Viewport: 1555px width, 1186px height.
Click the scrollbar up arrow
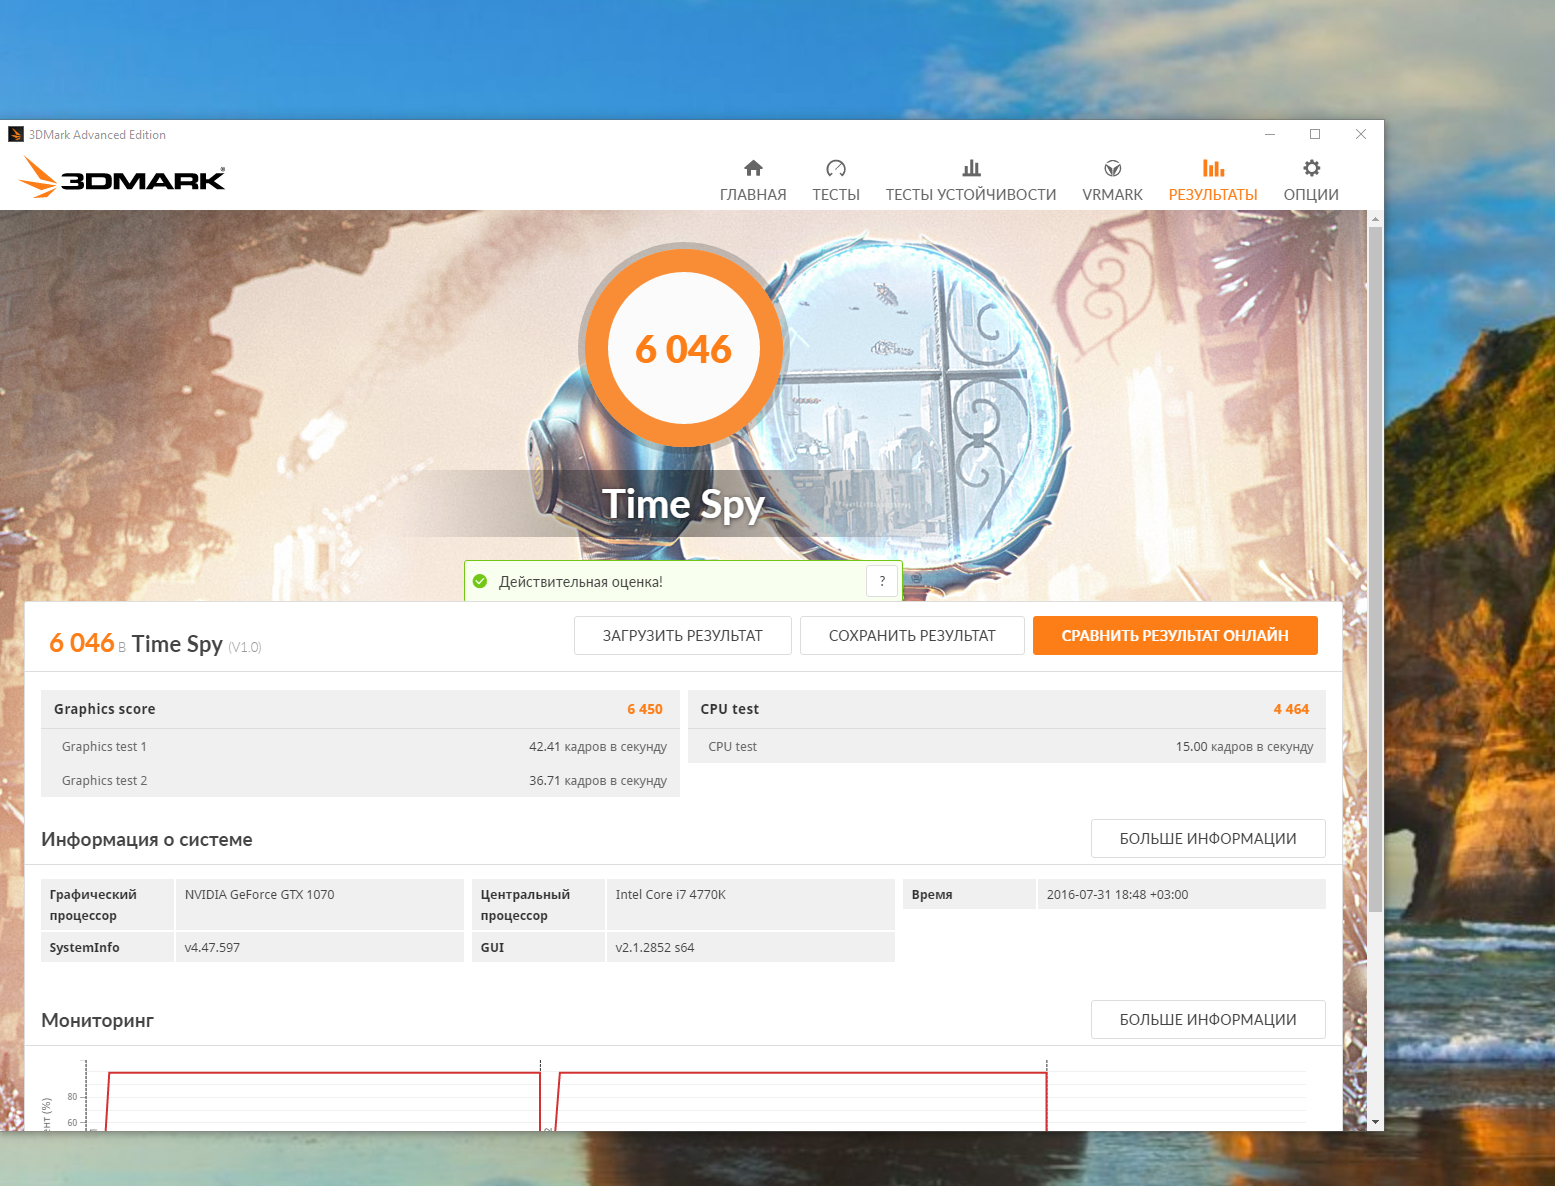point(1375,218)
